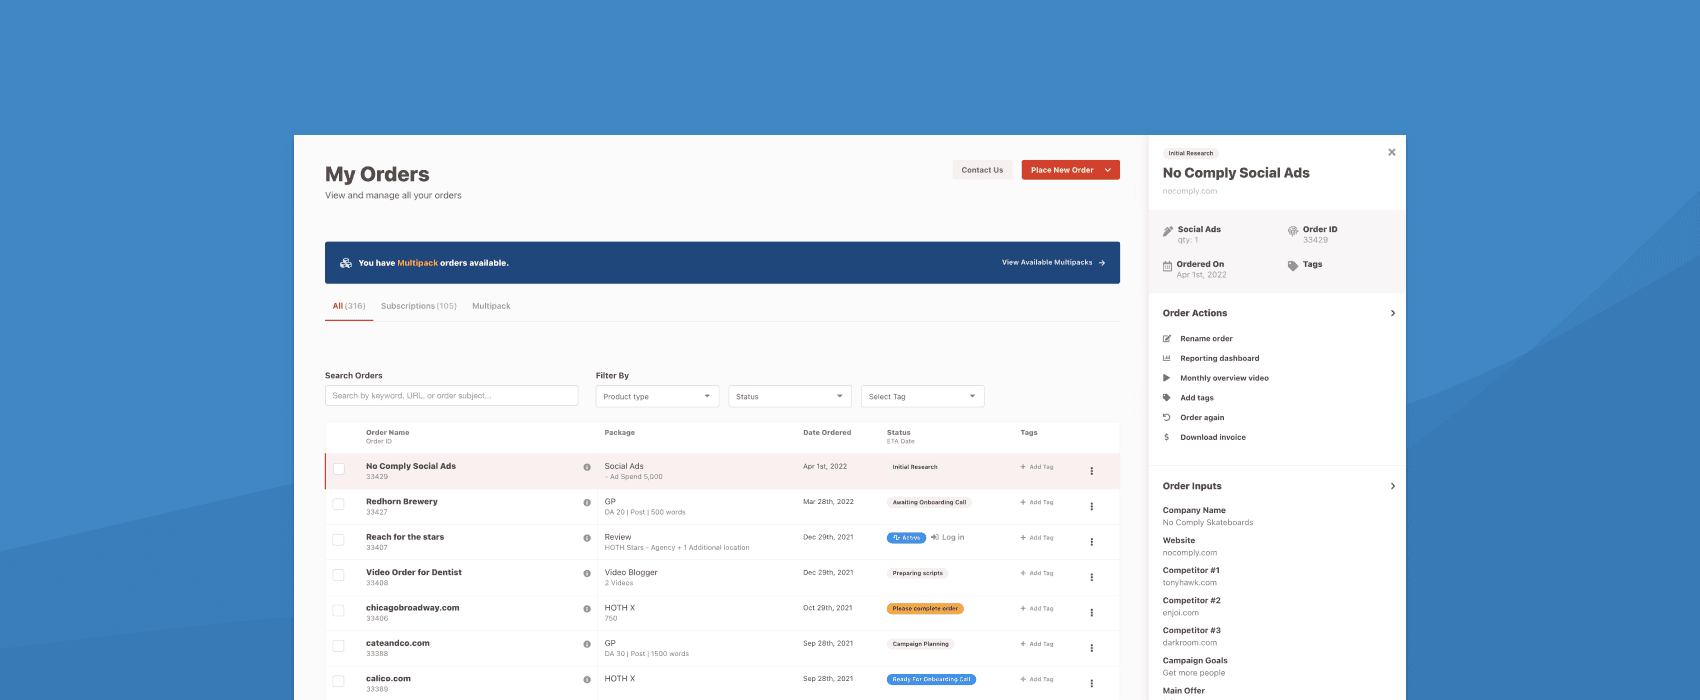
Task: Expand the Order Actions section chevron
Action: point(1393,313)
